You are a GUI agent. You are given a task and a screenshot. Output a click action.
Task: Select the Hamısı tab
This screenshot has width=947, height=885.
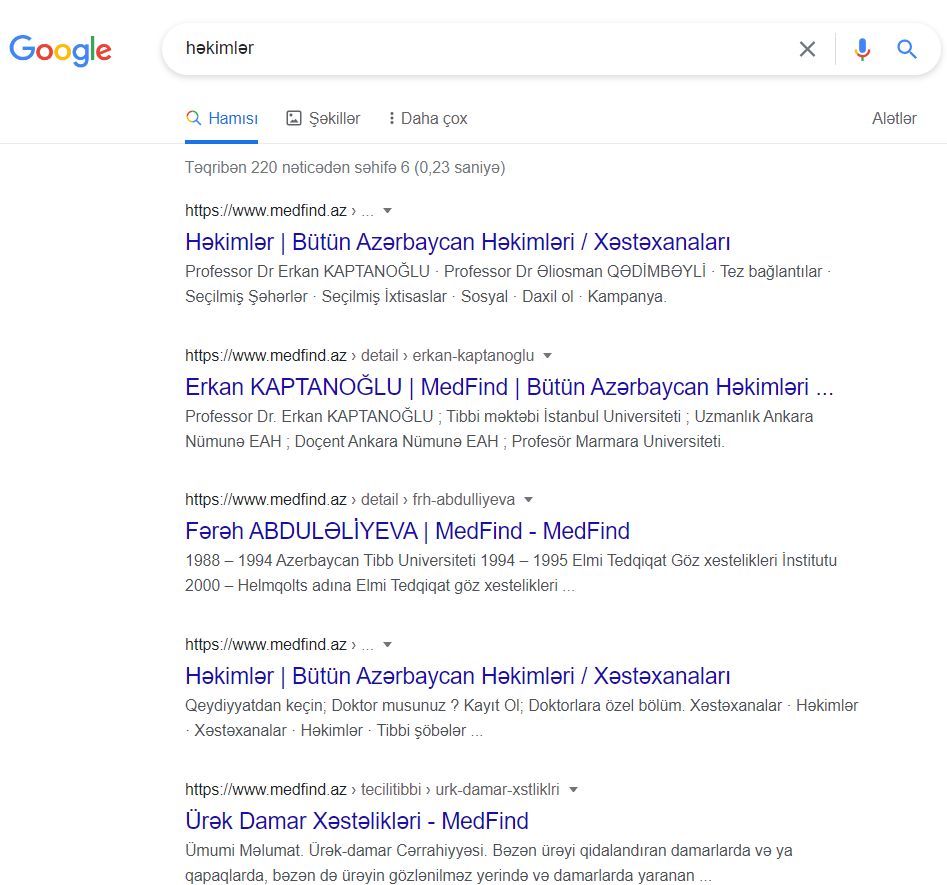pyautogui.click(x=222, y=118)
